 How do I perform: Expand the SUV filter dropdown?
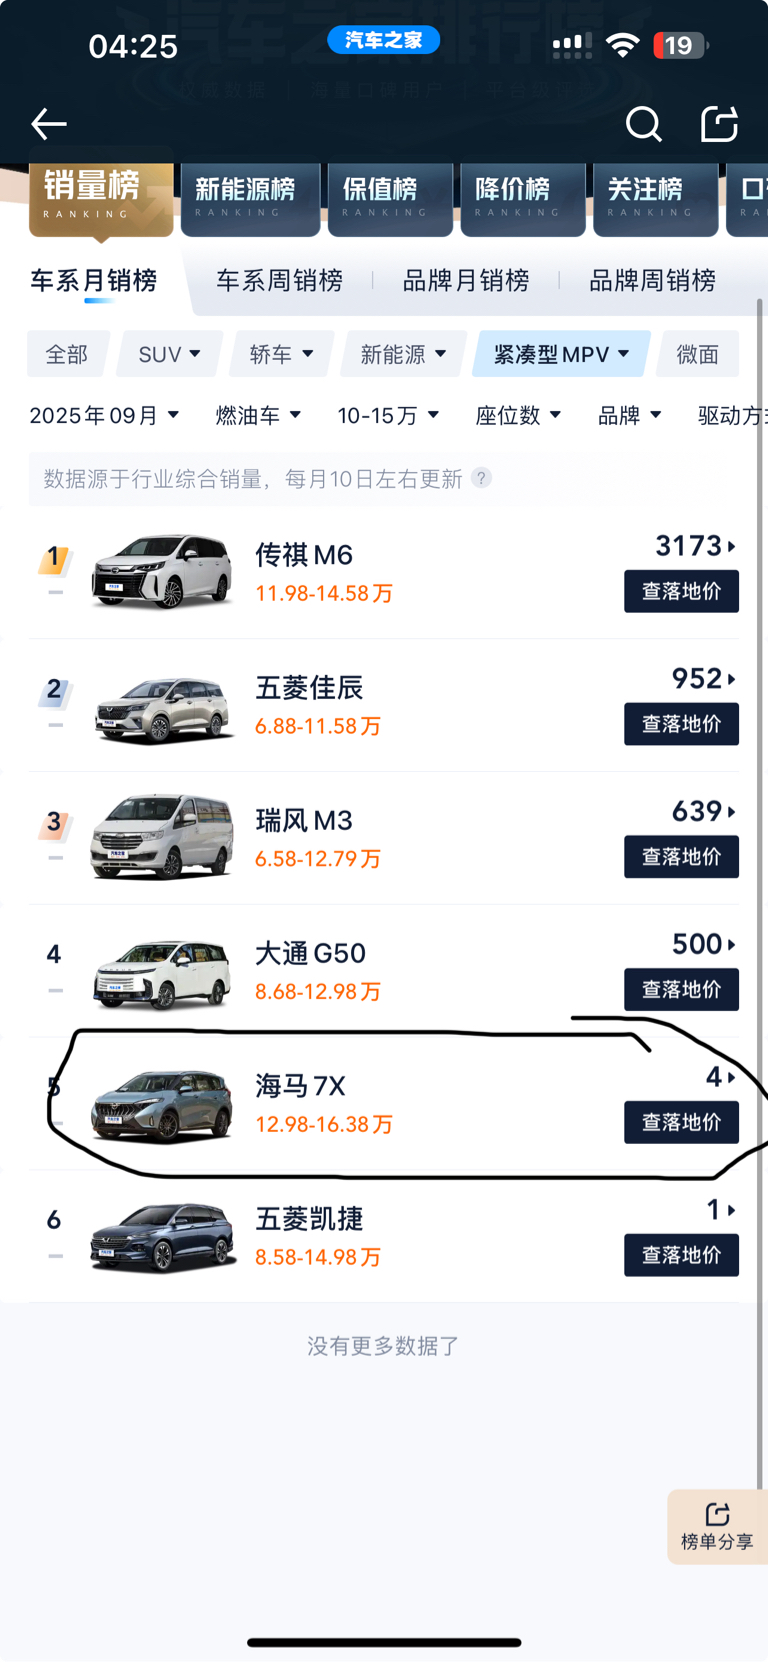tap(169, 354)
